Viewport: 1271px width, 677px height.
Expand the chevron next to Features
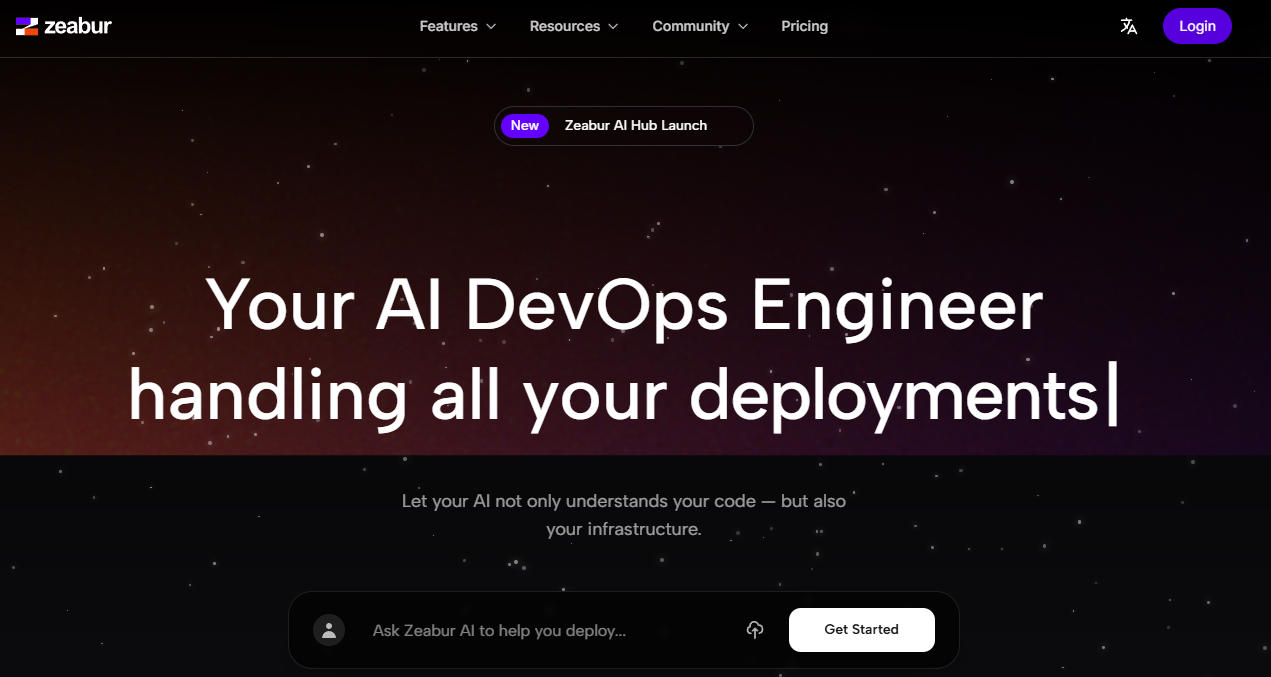click(491, 27)
